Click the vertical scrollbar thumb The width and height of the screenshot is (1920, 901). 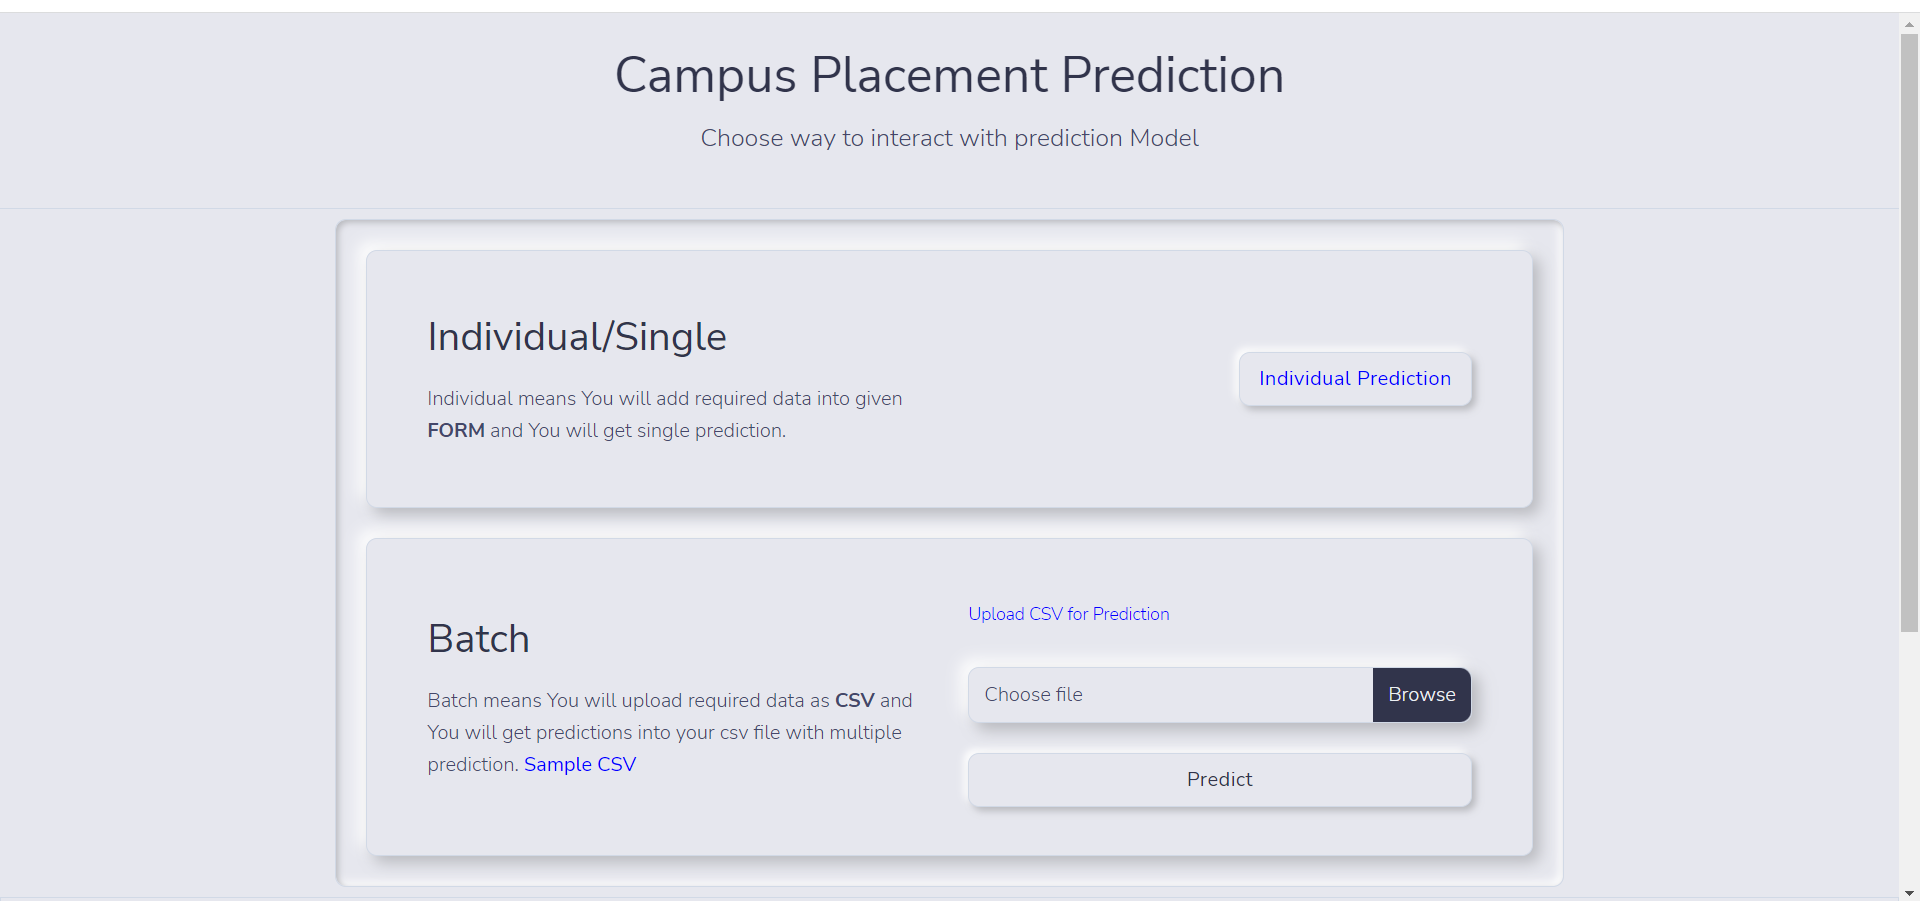click(x=1909, y=330)
